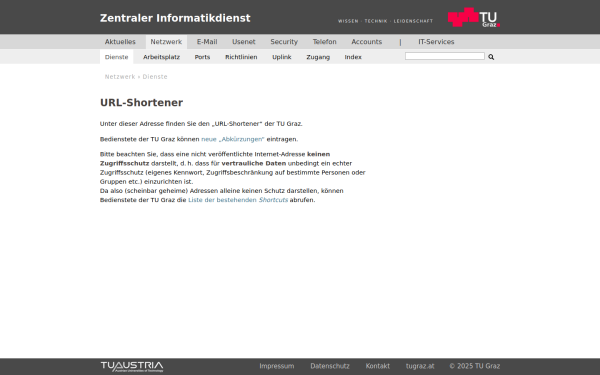Image resolution: width=600 pixels, height=375 pixels.
Task: Go to the Accounts section
Action: click(367, 42)
